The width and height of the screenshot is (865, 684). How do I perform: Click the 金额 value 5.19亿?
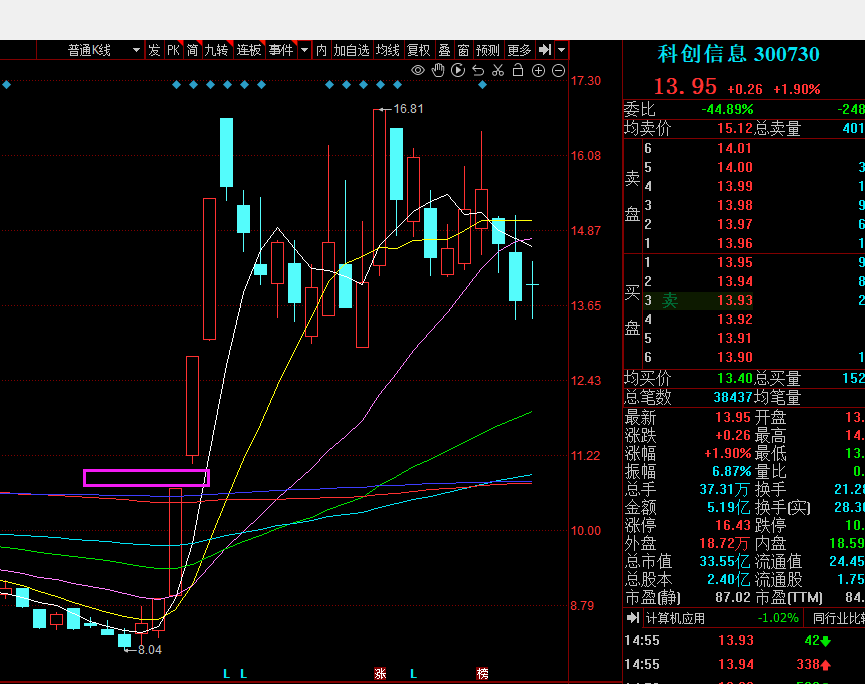click(728, 507)
